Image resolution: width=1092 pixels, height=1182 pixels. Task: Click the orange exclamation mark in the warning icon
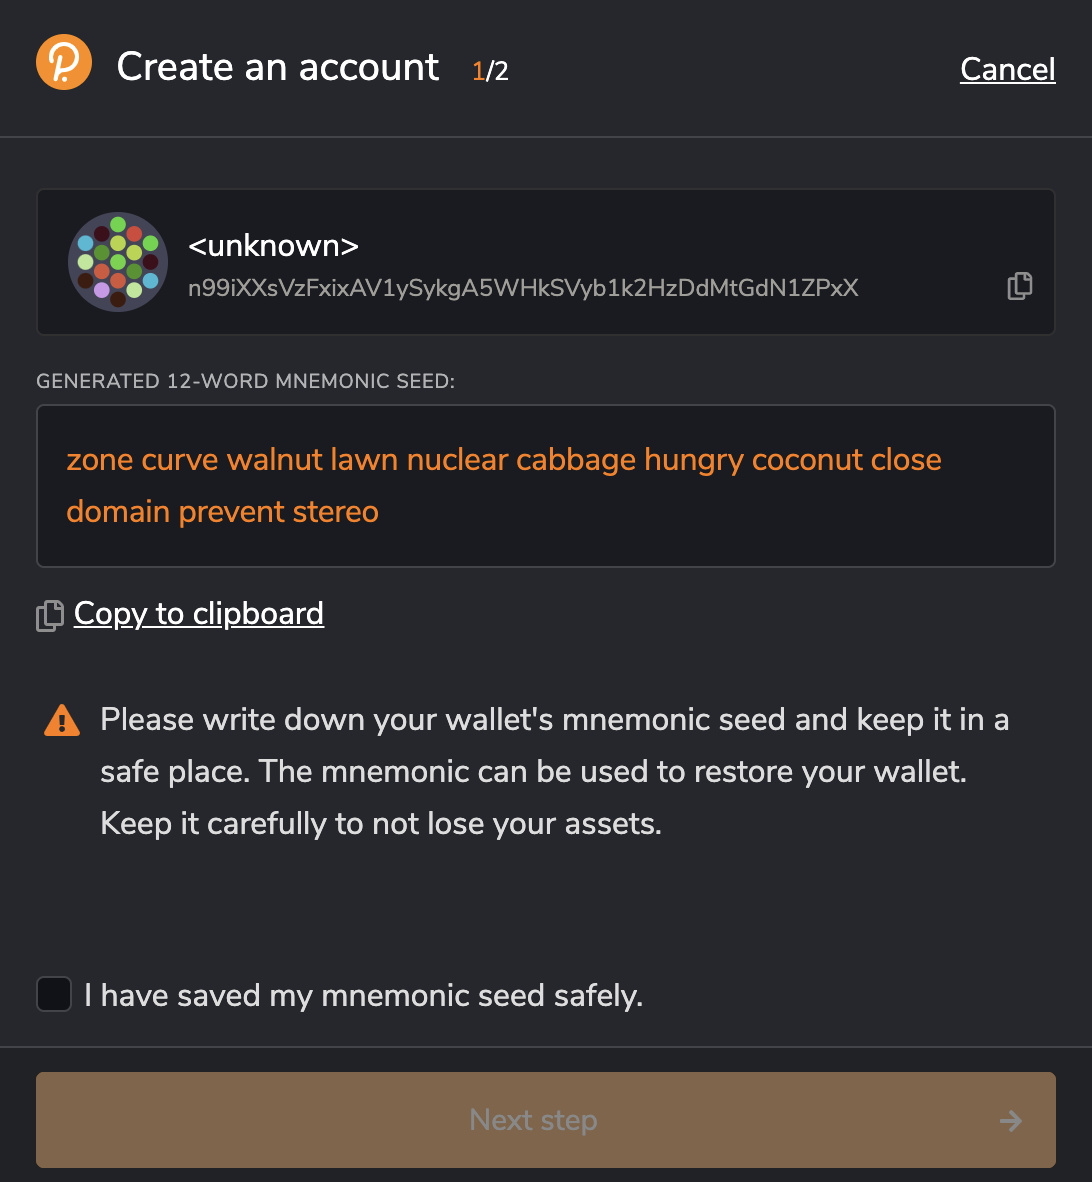tap(61, 722)
